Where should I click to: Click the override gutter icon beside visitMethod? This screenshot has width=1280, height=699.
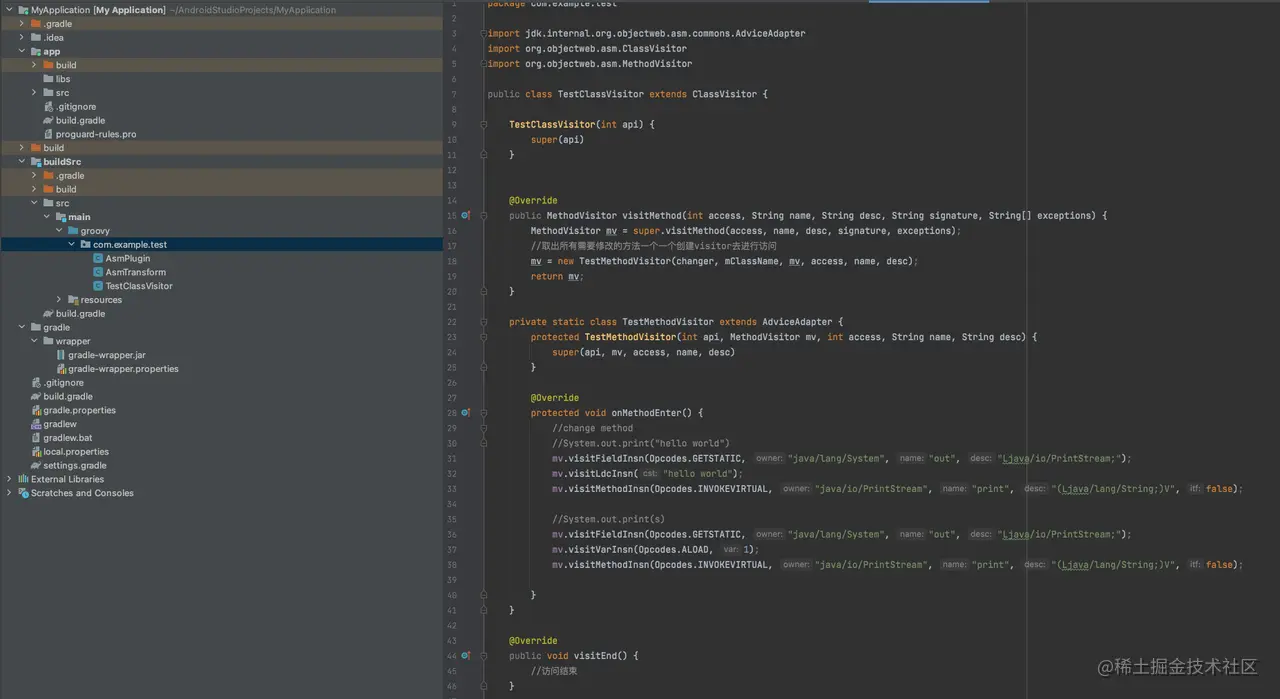pyautogui.click(x=465, y=215)
